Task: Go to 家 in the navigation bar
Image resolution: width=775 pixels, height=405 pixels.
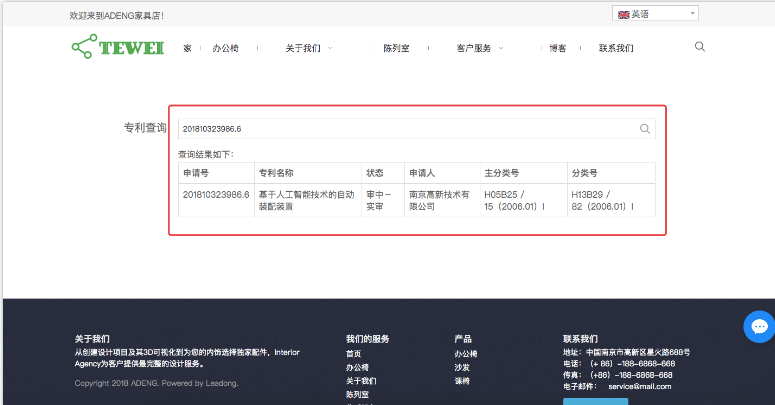Action: click(x=187, y=48)
